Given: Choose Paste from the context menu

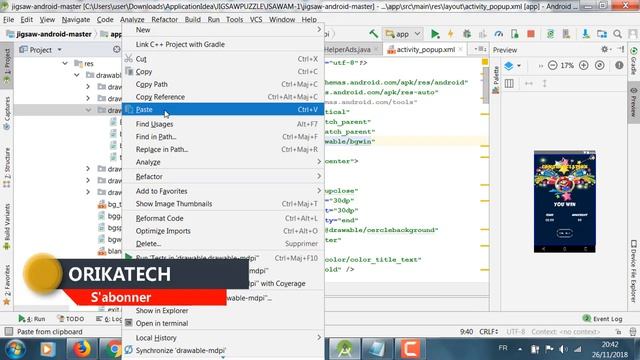Looking at the screenshot, I should 223,109.
